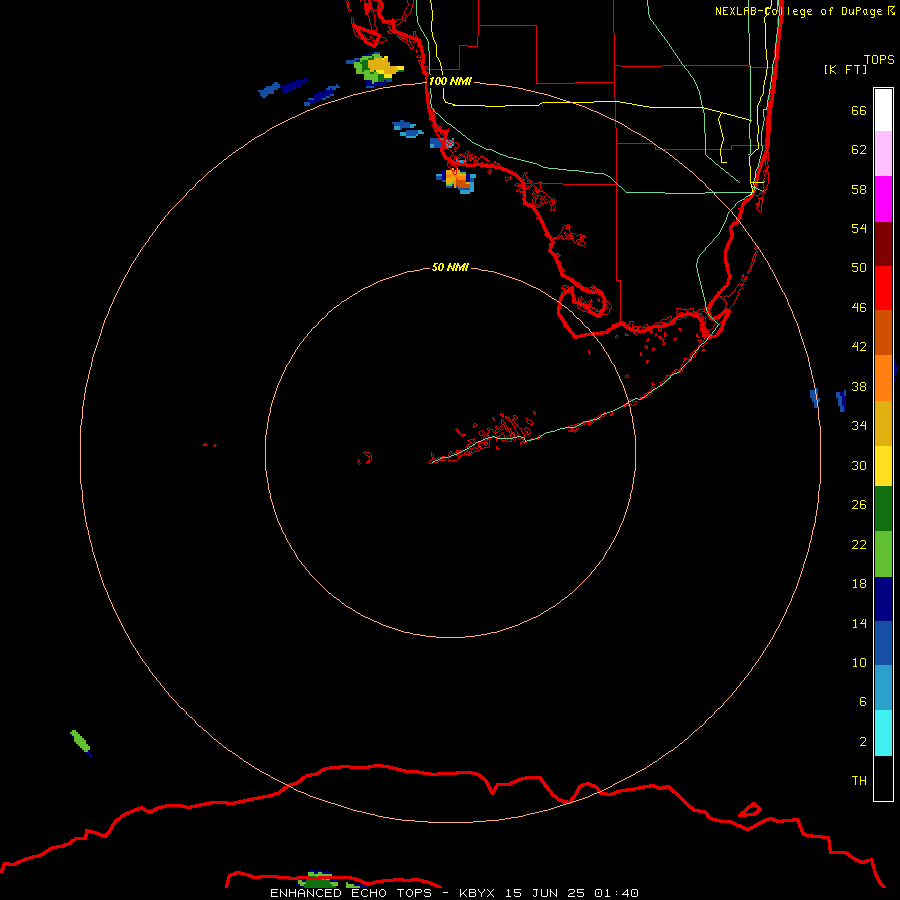
Task: Click the [K FT] units label
Action: click(845, 69)
